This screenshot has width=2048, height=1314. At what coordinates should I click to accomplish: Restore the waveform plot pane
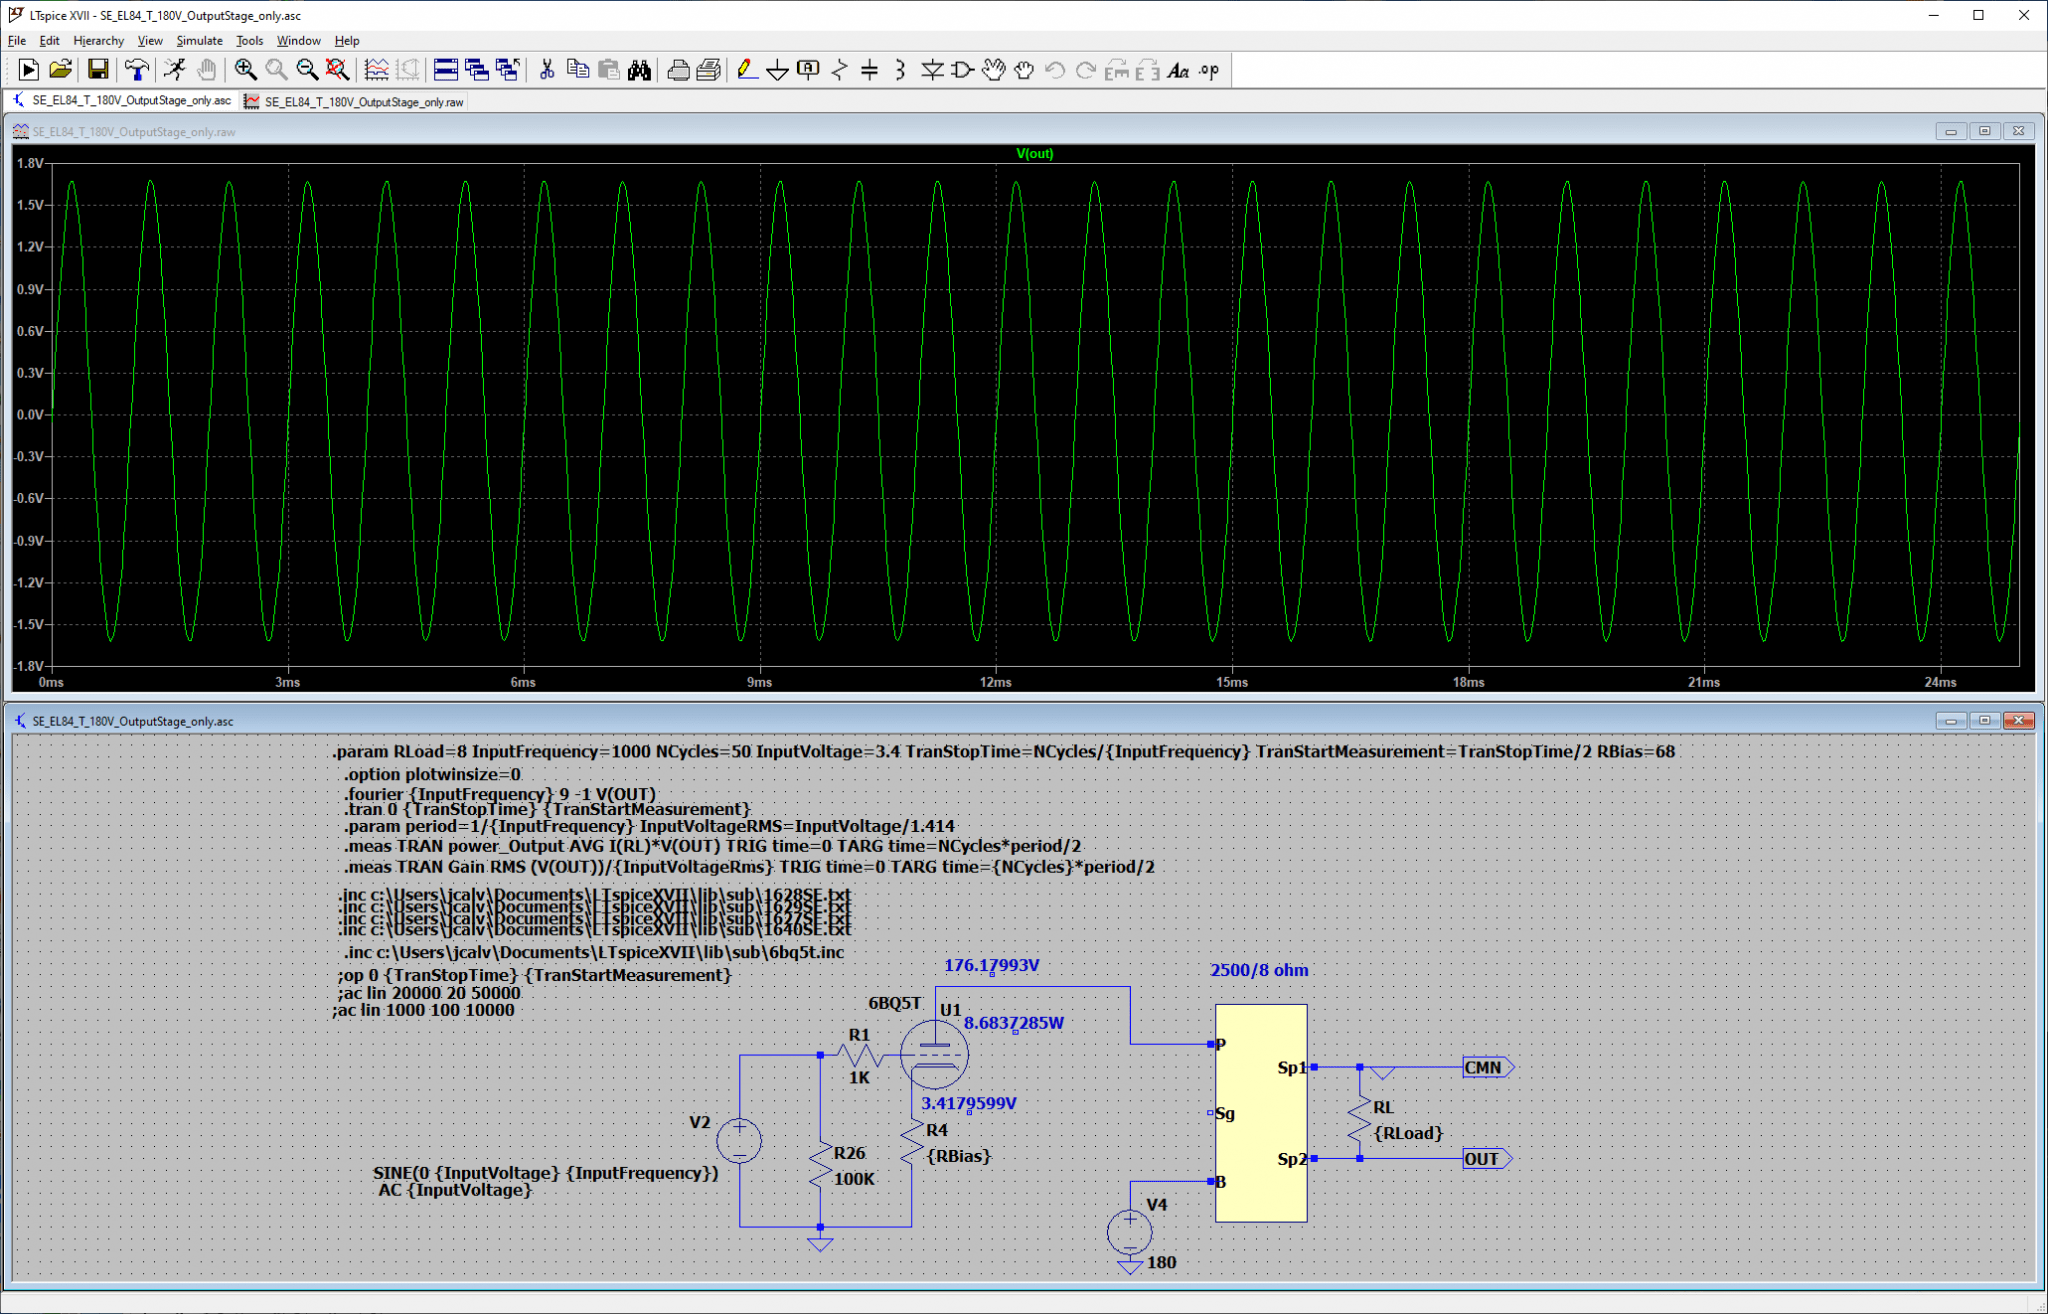click(1984, 131)
